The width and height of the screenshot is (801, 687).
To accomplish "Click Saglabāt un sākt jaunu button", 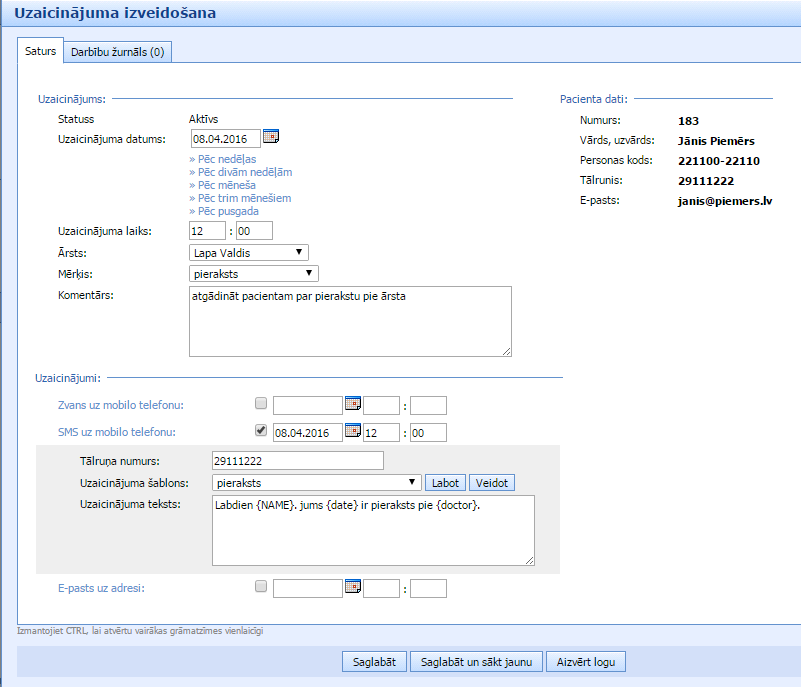I will [476, 661].
